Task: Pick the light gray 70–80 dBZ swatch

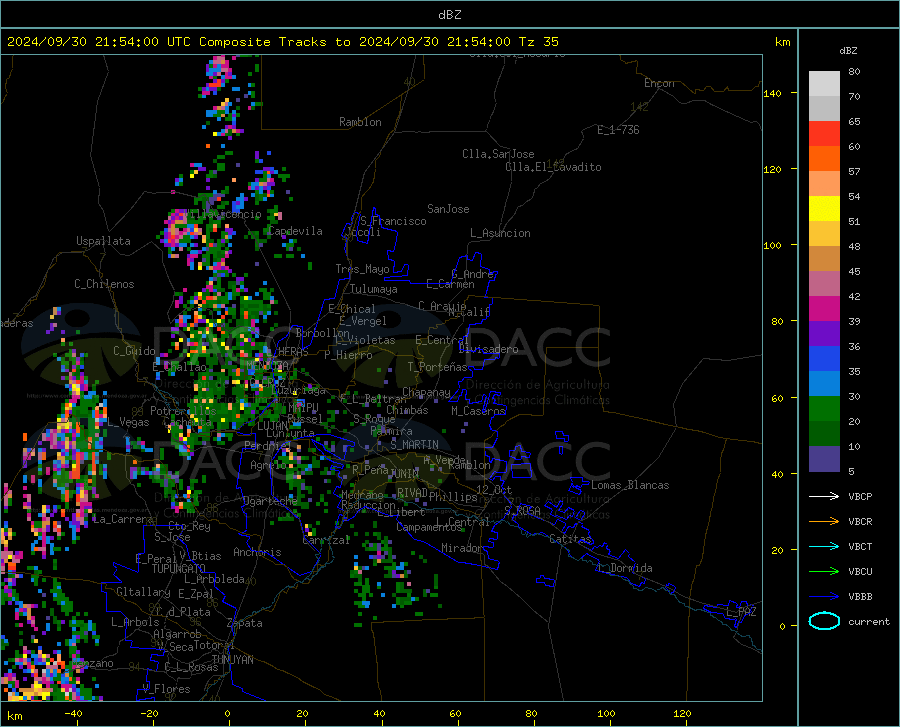Action: (x=824, y=84)
